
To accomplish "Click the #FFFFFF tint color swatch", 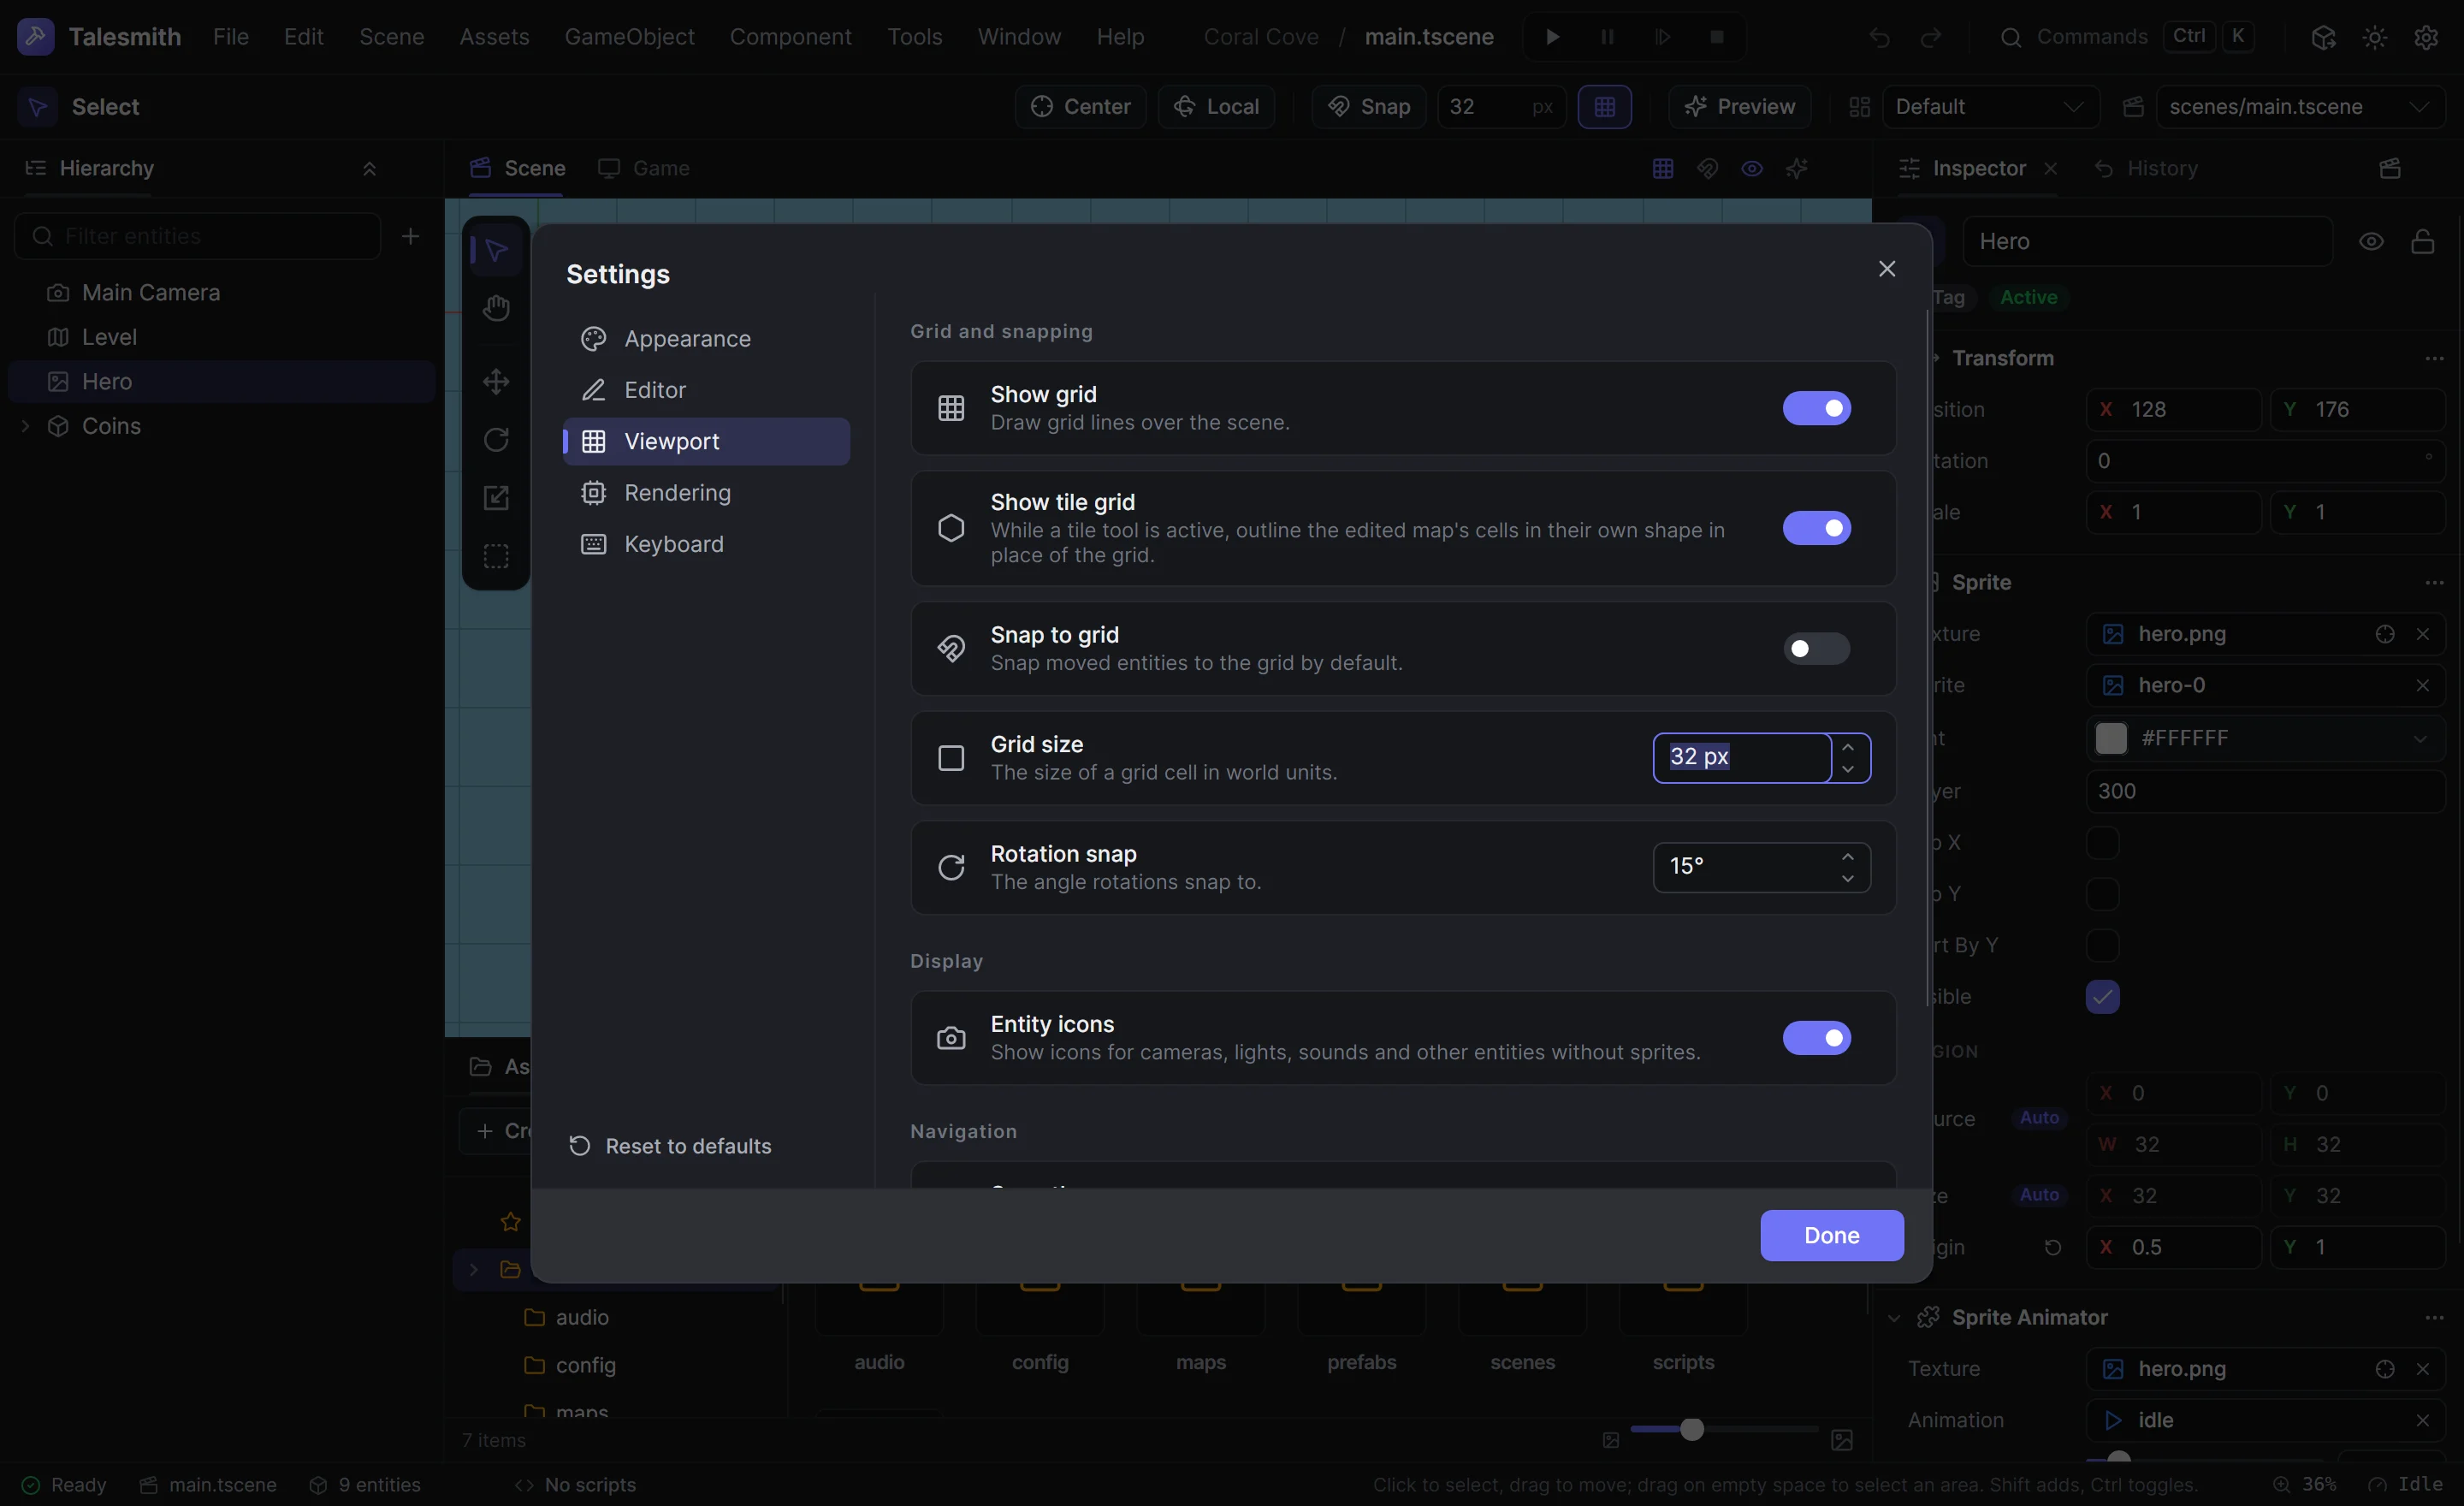I will pyautogui.click(x=2110, y=739).
